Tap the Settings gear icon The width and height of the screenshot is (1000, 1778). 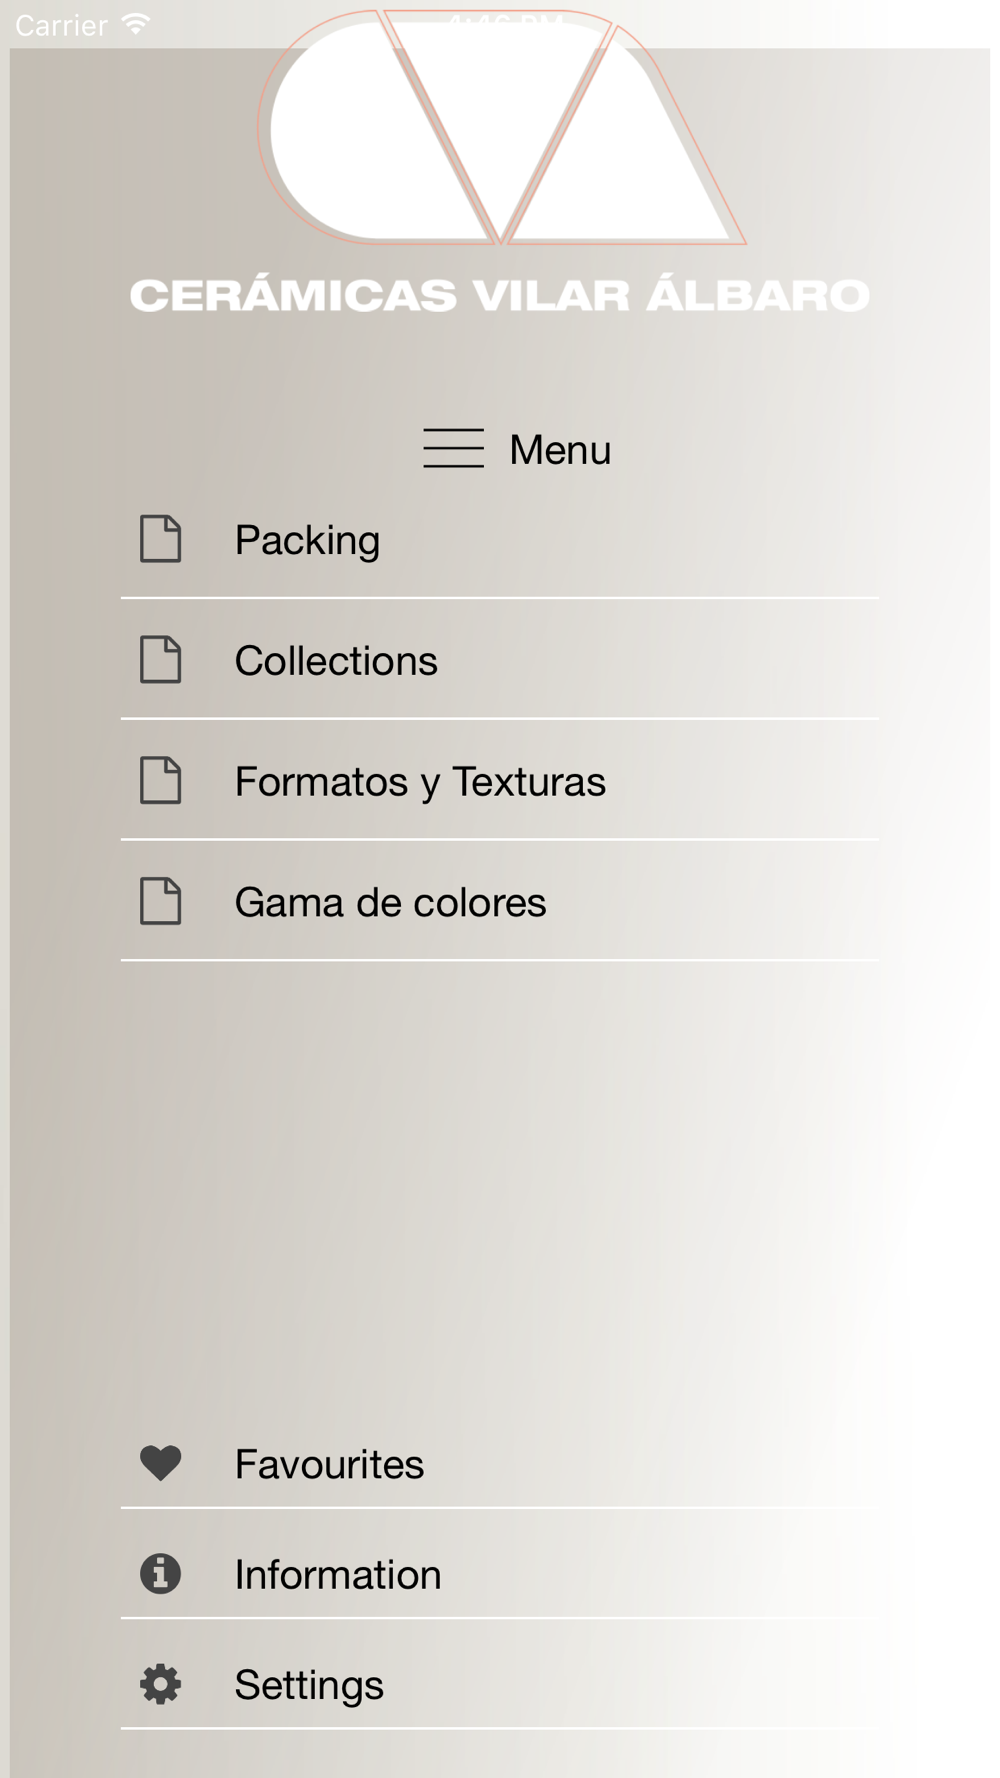point(160,1684)
